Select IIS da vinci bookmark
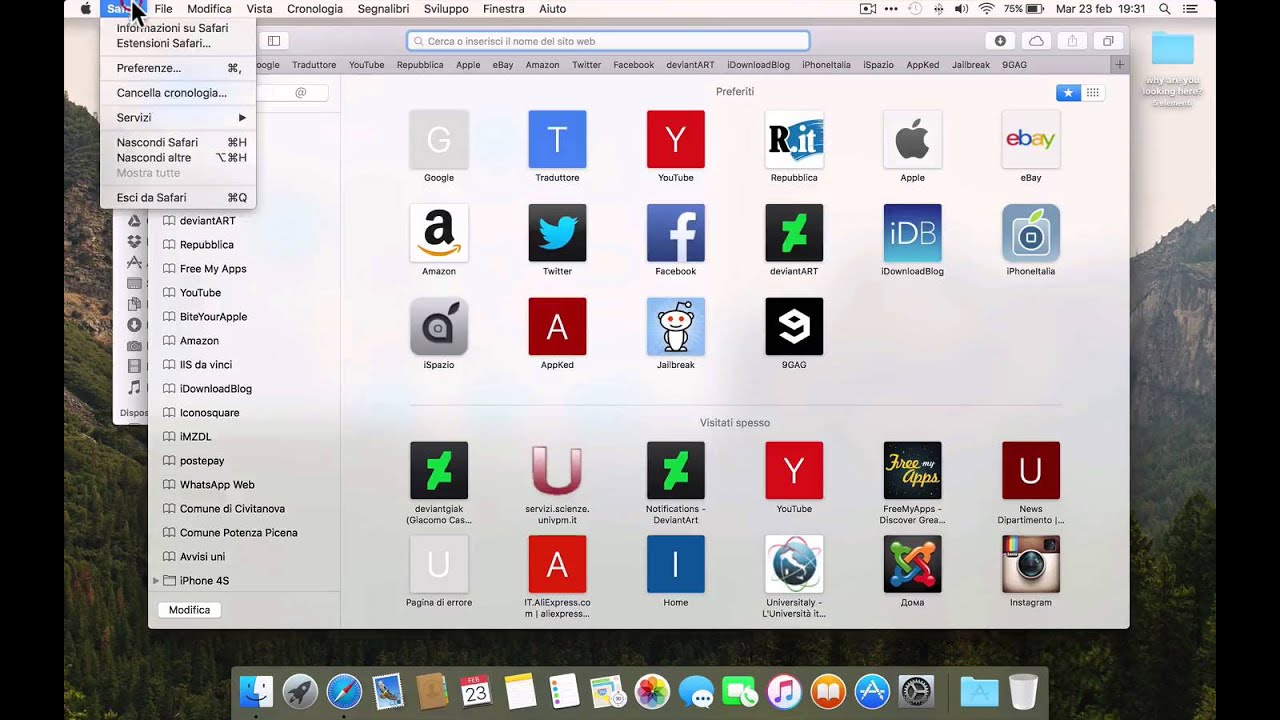The height and width of the screenshot is (720, 1280). coord(205,365)
